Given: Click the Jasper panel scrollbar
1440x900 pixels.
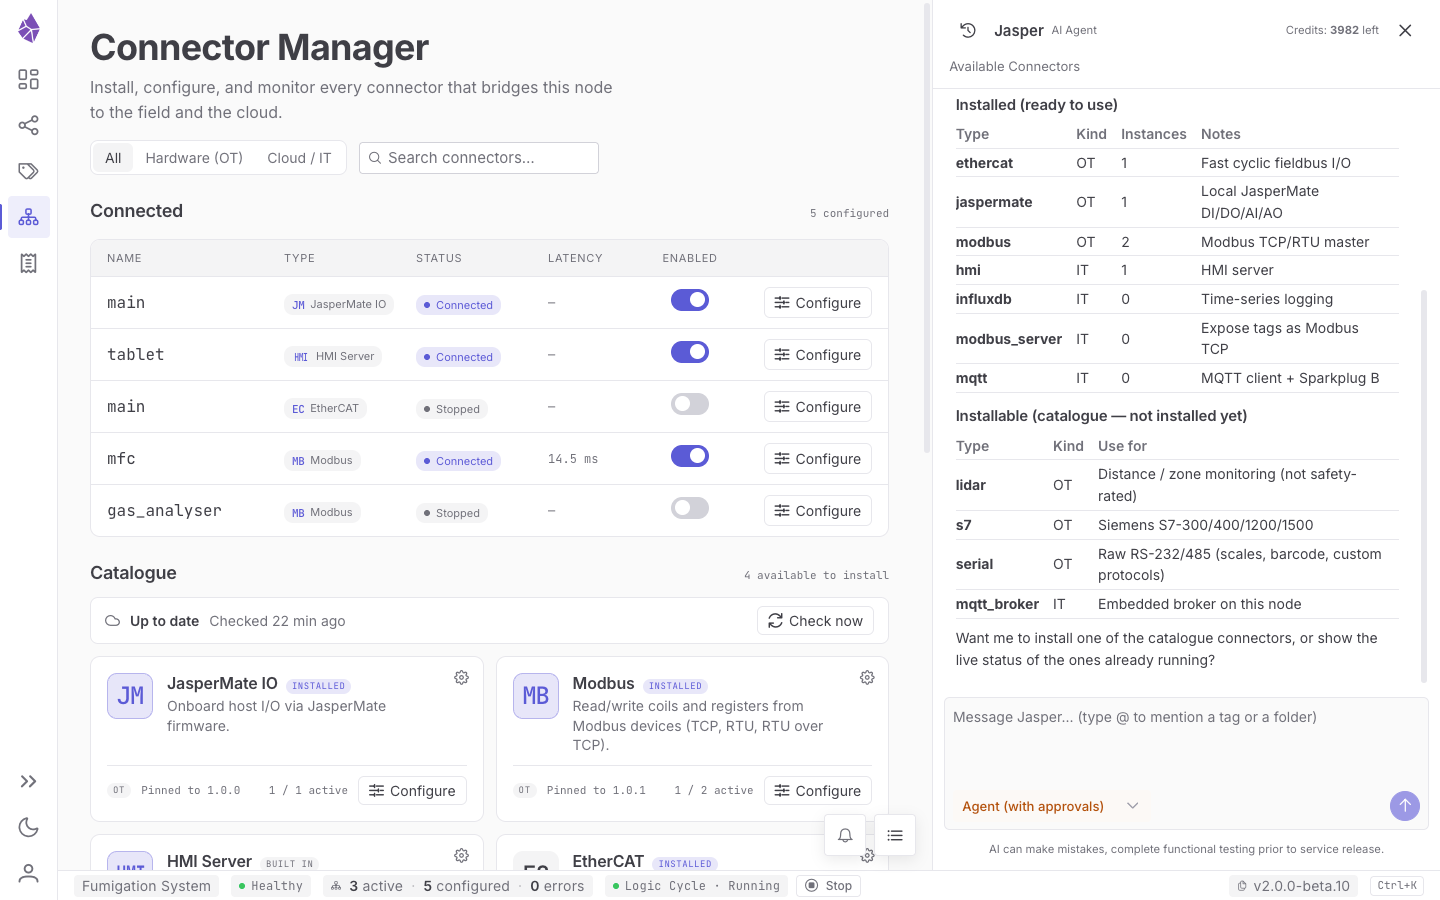Looking at the screenshot, I should pyautogui.click(x=1424, y=485).
